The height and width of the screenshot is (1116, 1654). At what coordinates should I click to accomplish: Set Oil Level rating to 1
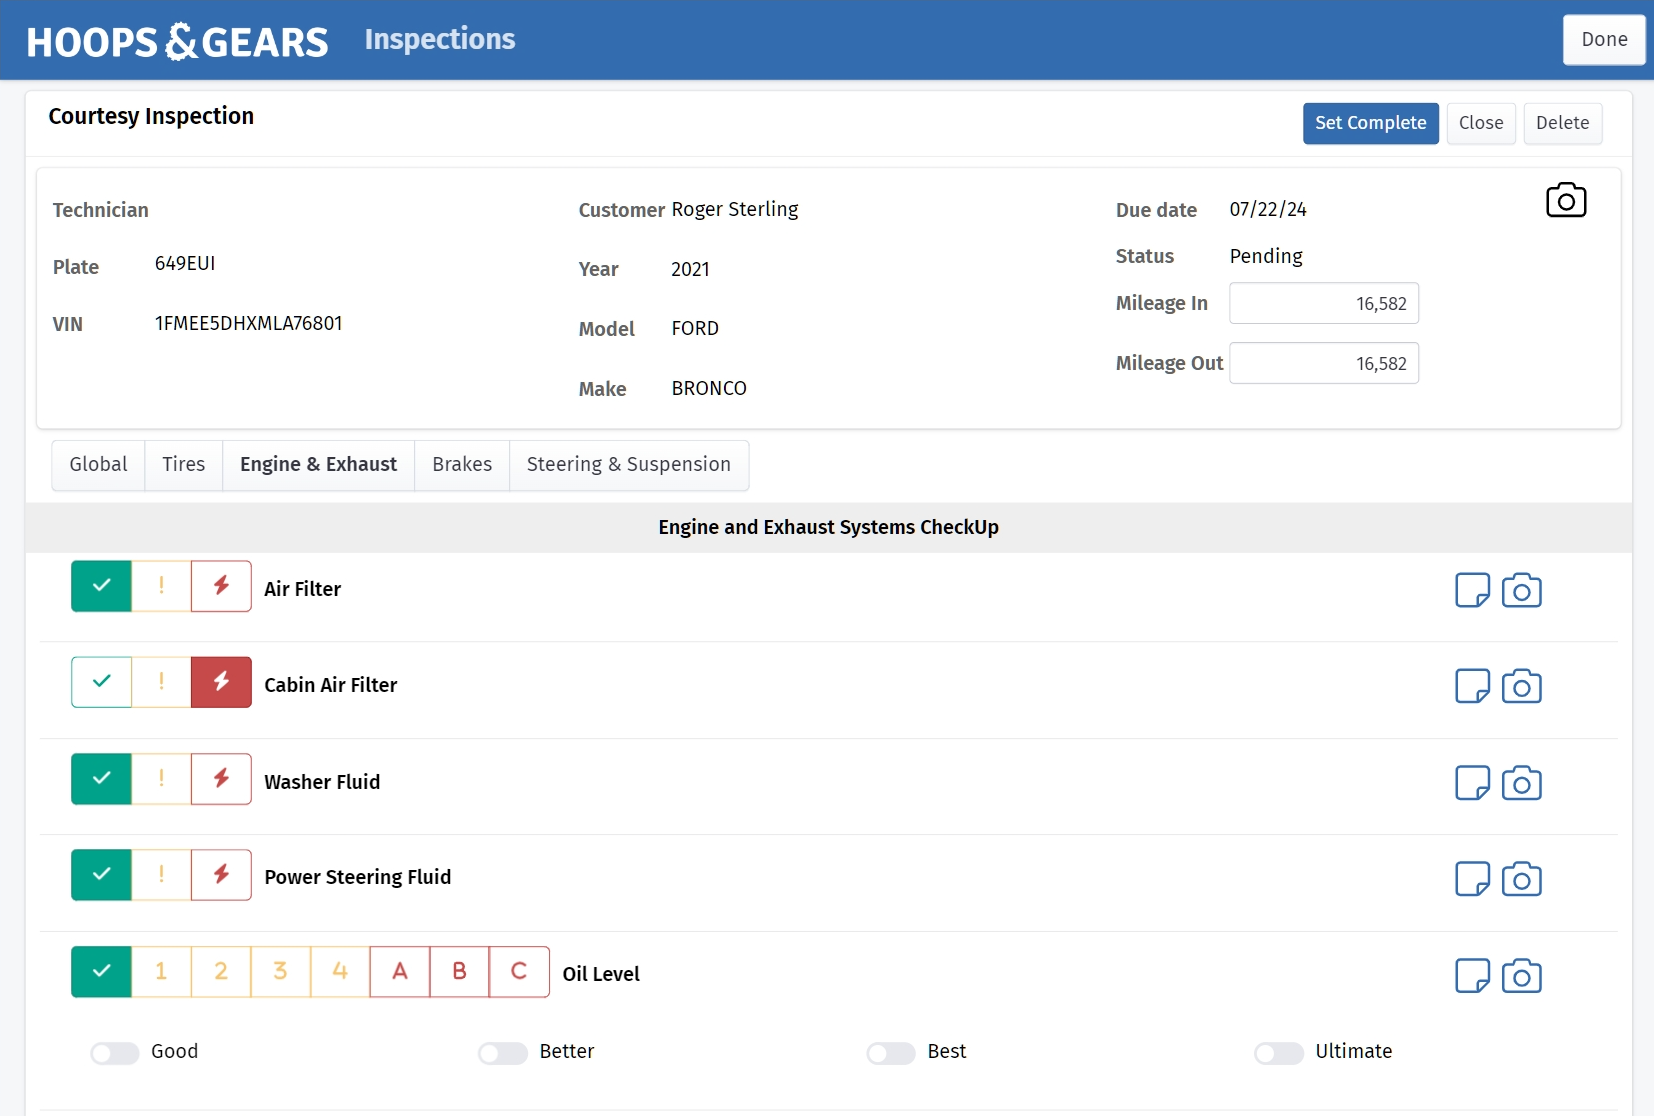161,972
